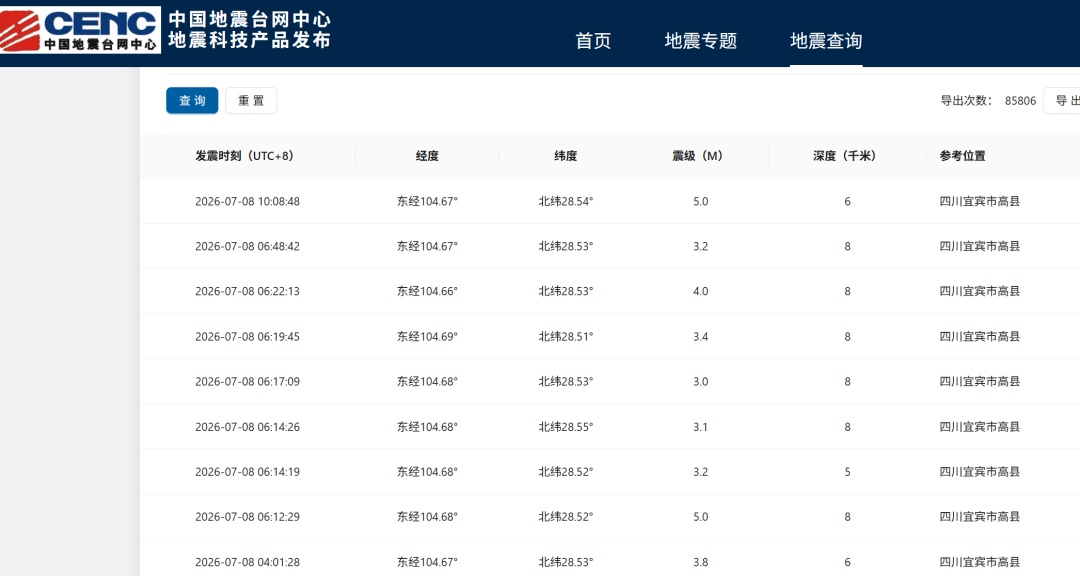This screenshot has width=1080, height=576.
Task: Click magnitude 3.0 in the 06:17:09 row
Action: (x=700, y=381)
